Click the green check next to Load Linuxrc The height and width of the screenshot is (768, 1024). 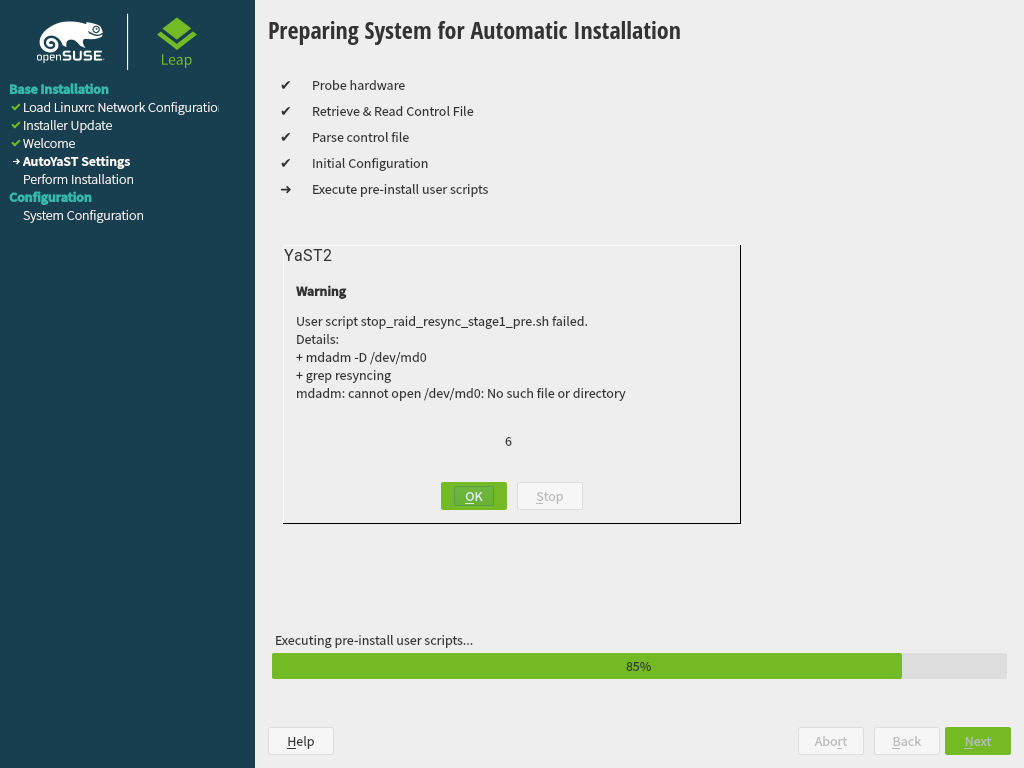pyautogui.click(x=16, y=106)
